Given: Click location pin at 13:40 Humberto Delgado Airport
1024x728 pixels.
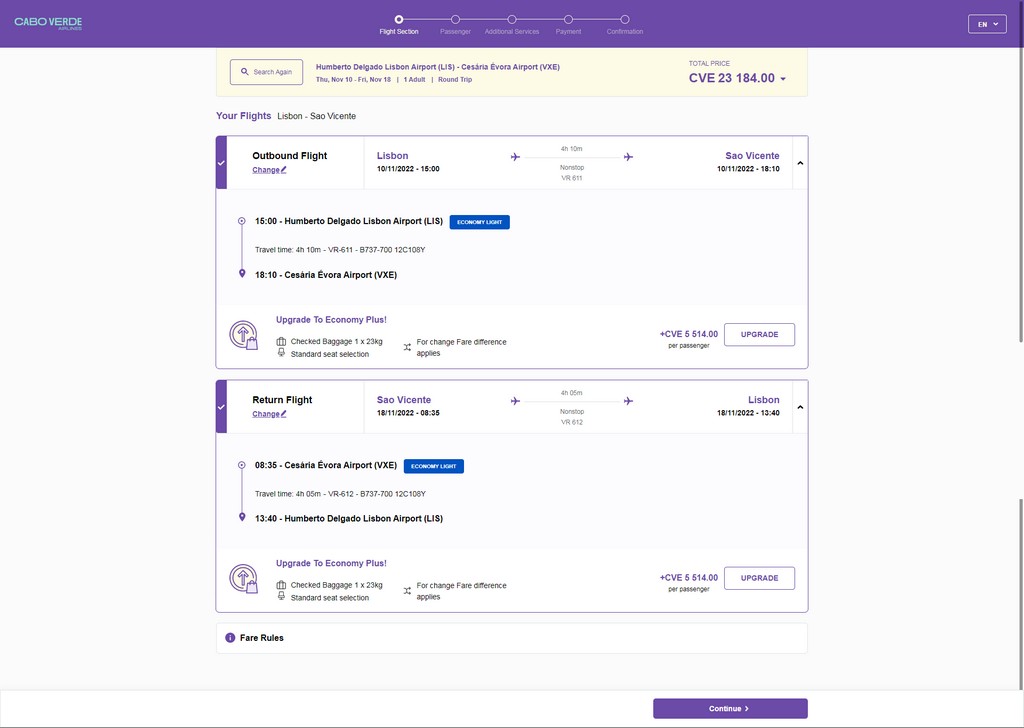Looking at the screenshot, I should point(242,517).
